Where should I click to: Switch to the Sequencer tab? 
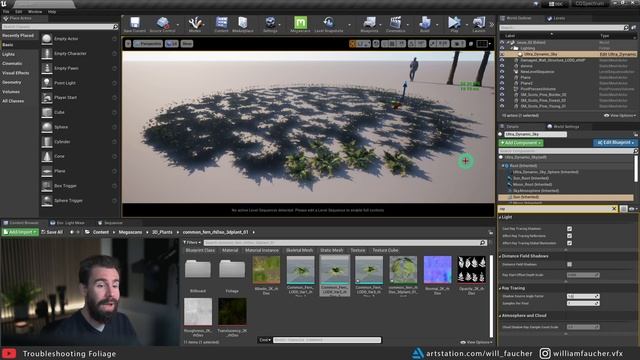click(111, 223)
